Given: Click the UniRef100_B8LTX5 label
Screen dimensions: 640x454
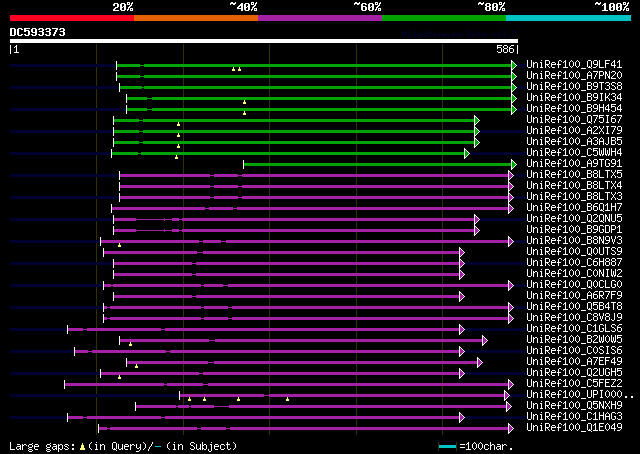Looking at the screenshot, I should [x=574, y=175].
